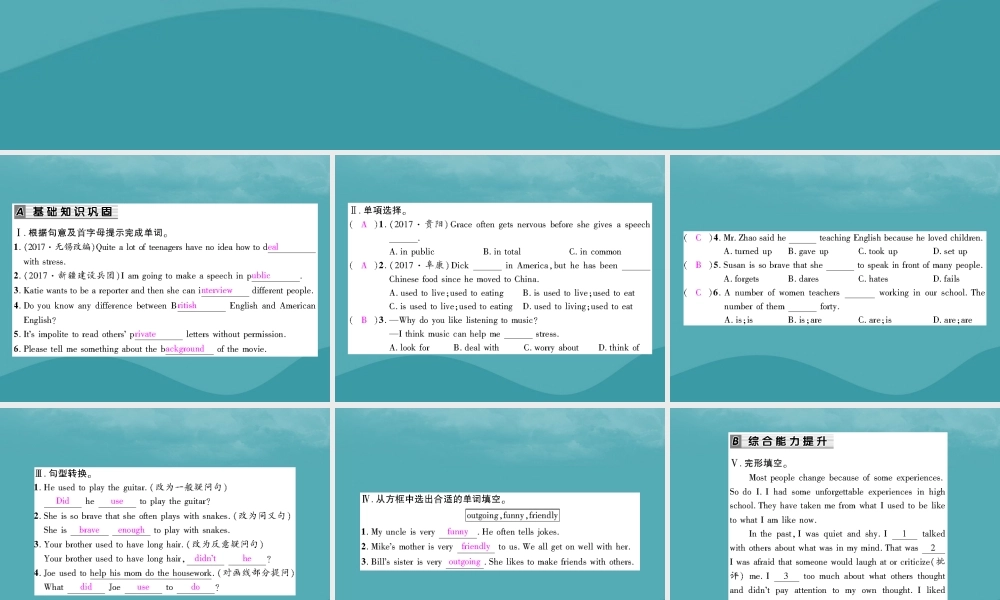Click the 'B 综合能力提升' section heading

tap(781, 441)
